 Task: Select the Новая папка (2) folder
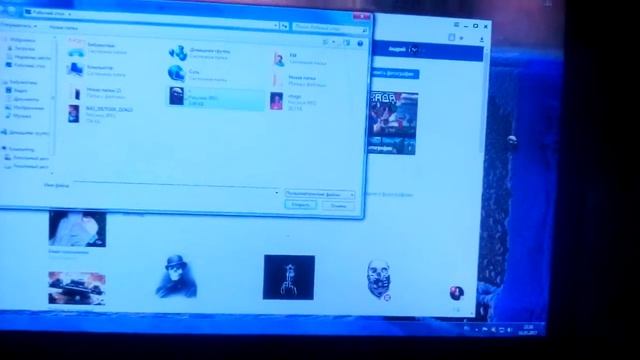tap(98, 93)
